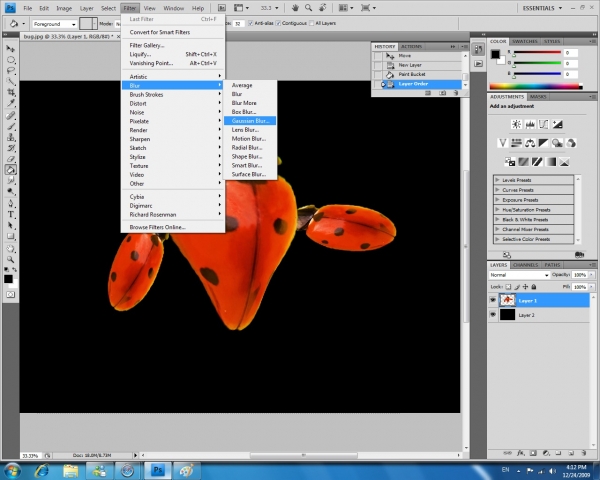
Task: Select the Healing Brush tool
Action: [11, 115]
